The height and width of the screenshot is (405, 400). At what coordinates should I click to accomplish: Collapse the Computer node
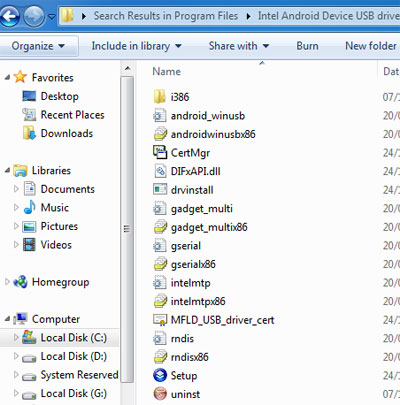7,319
